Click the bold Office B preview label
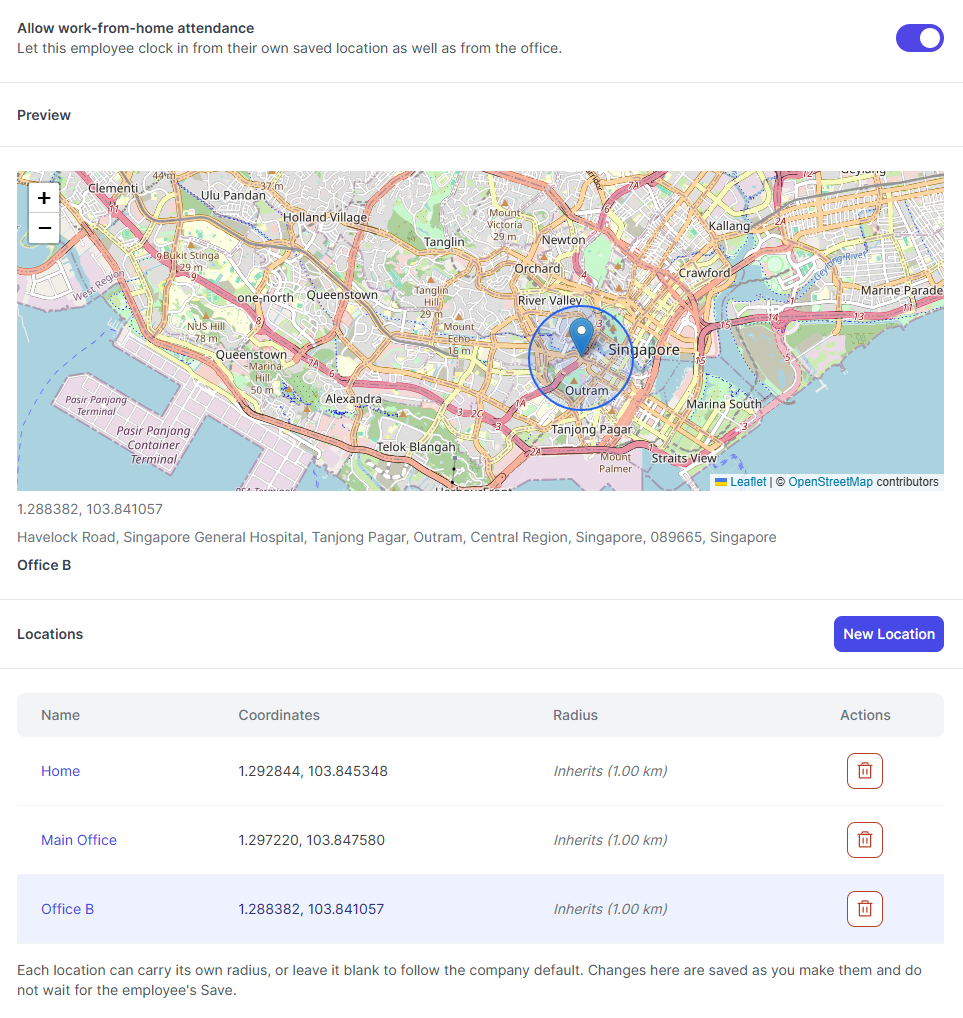 click(x=44, y=565)
